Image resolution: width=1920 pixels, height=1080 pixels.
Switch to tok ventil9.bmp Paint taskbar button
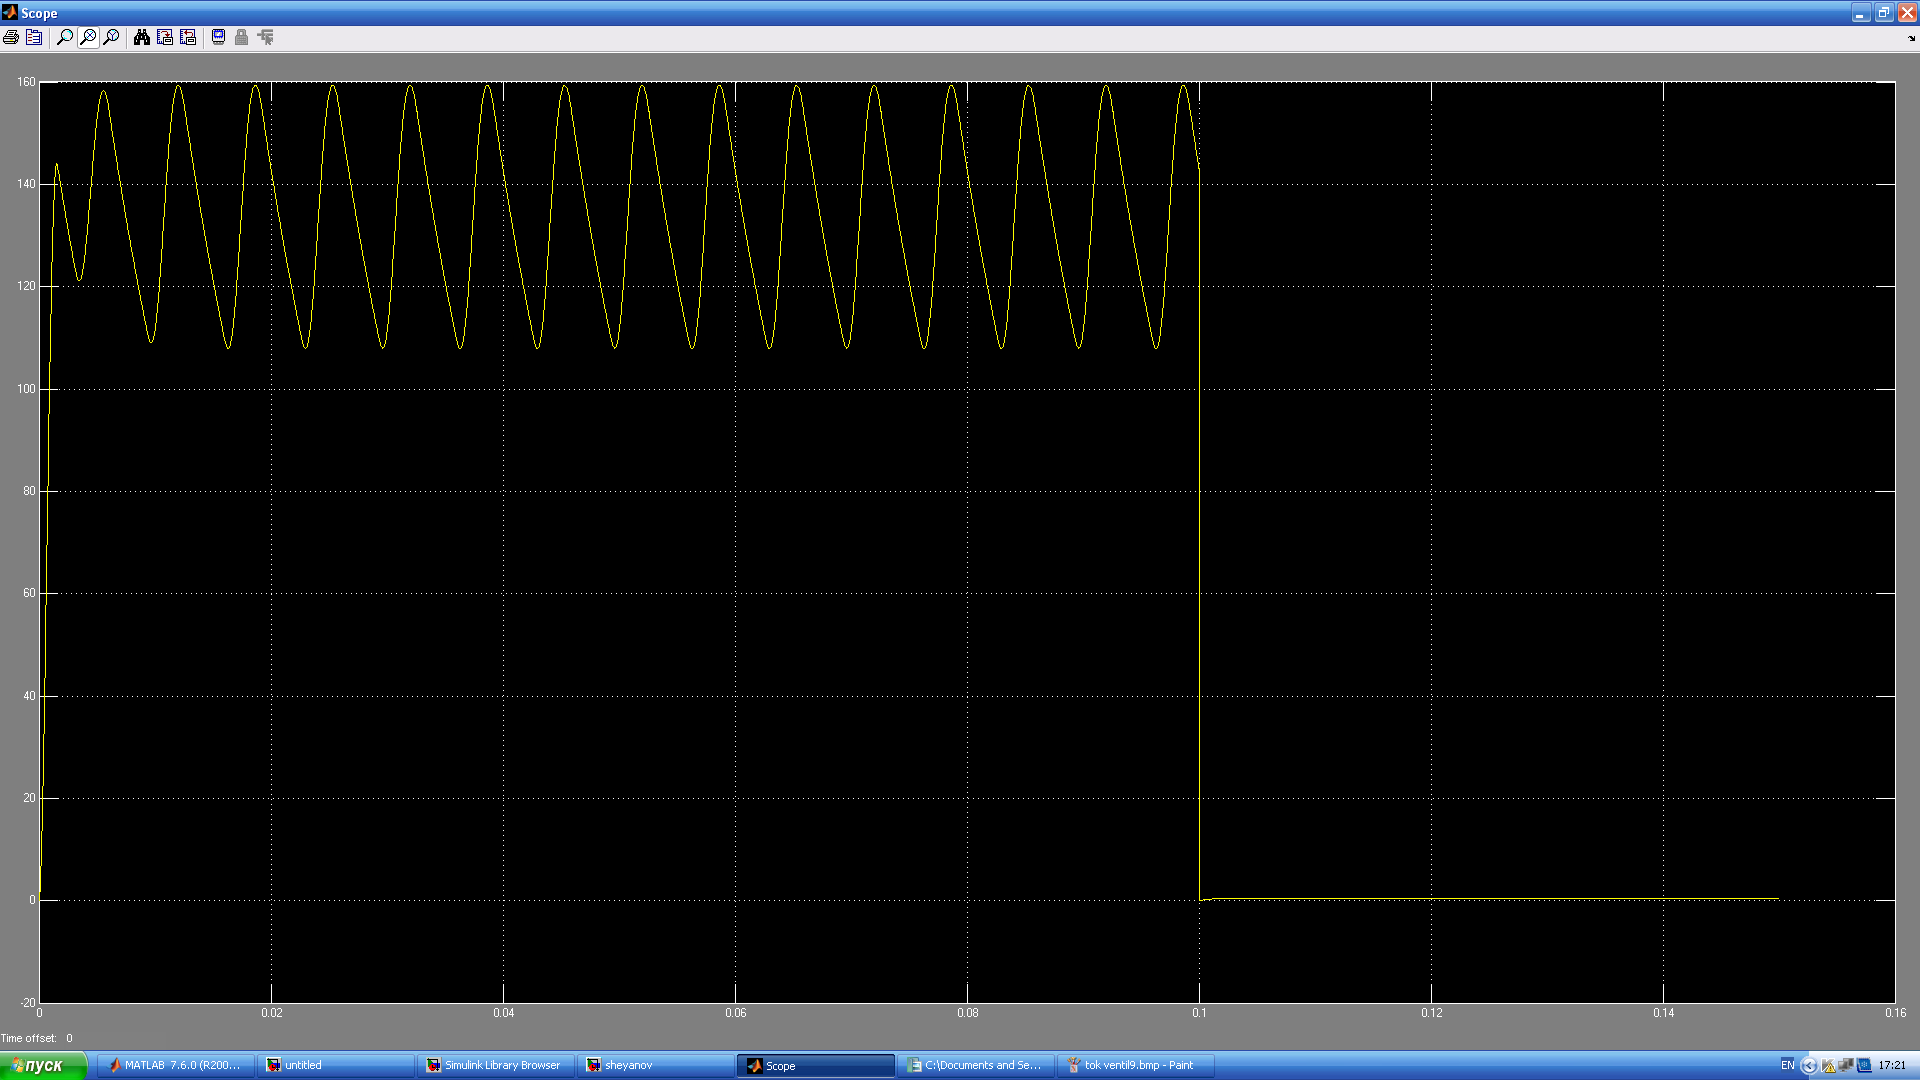click(x=1136, y=1066)
